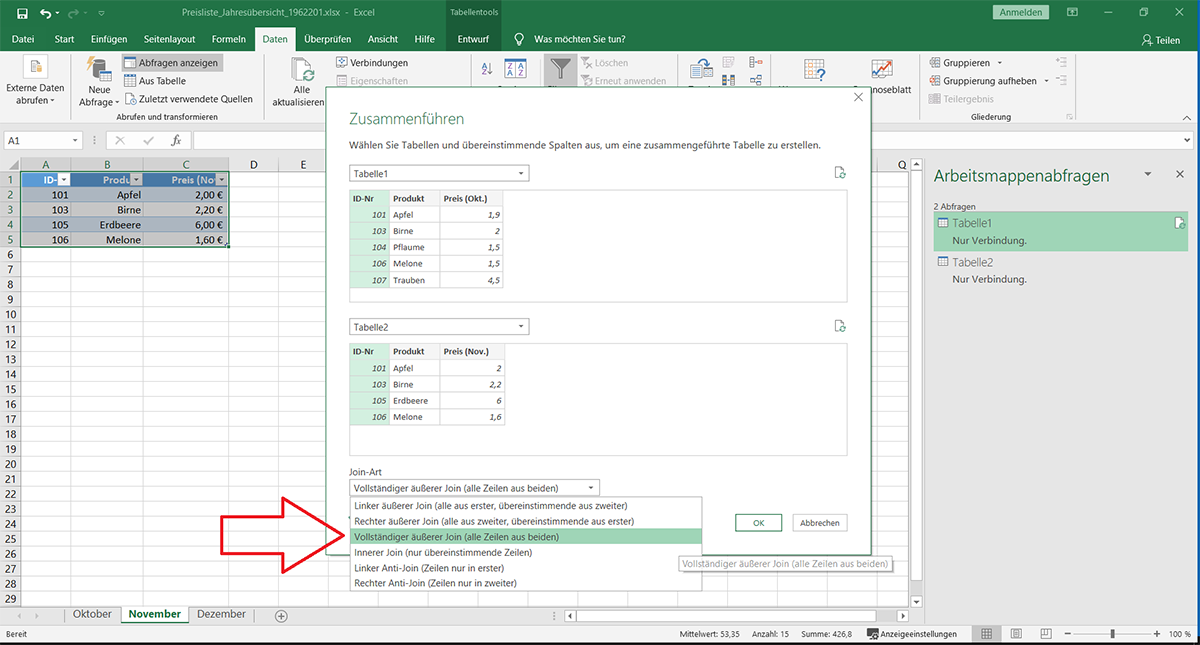The height and width of the screenshot is (645, 1200).
Task: Click refresh preview icon next to Tabelle2 selector
Action: (841, 326)
